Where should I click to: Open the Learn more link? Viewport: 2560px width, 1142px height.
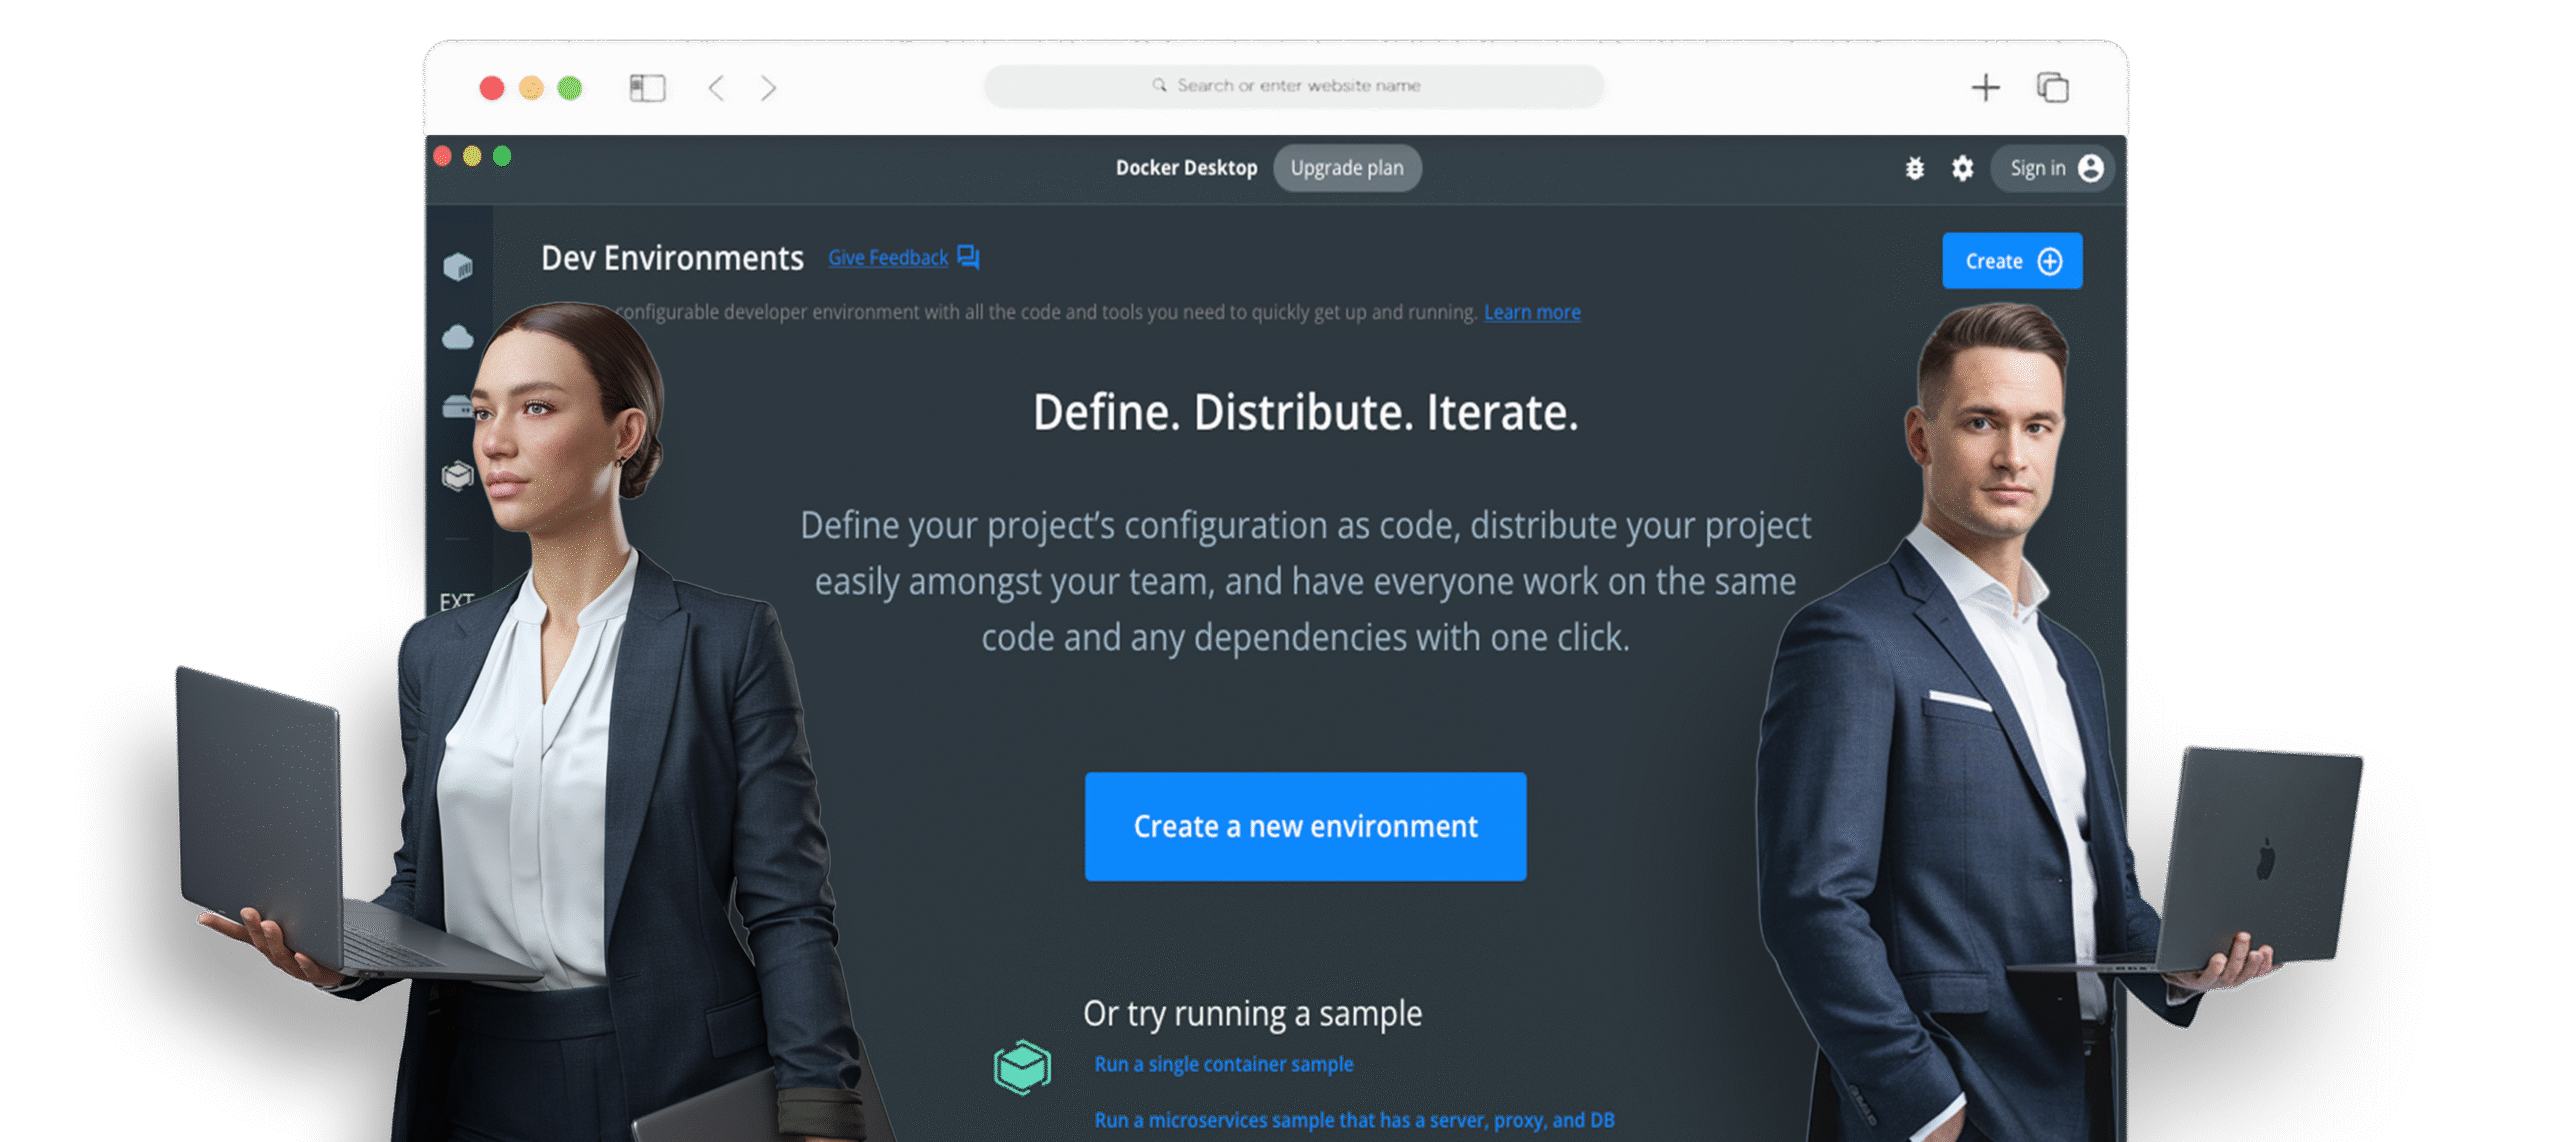pos(1532,312)
